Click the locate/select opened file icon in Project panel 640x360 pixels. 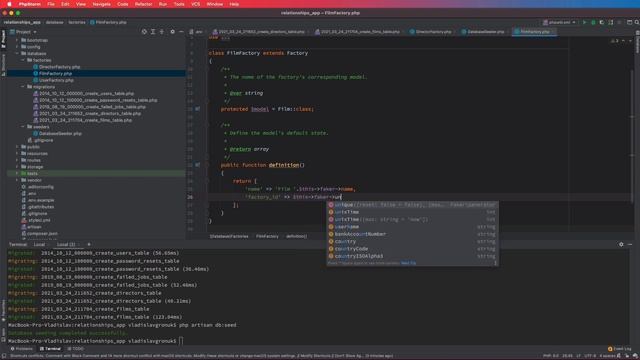[144, 31]
